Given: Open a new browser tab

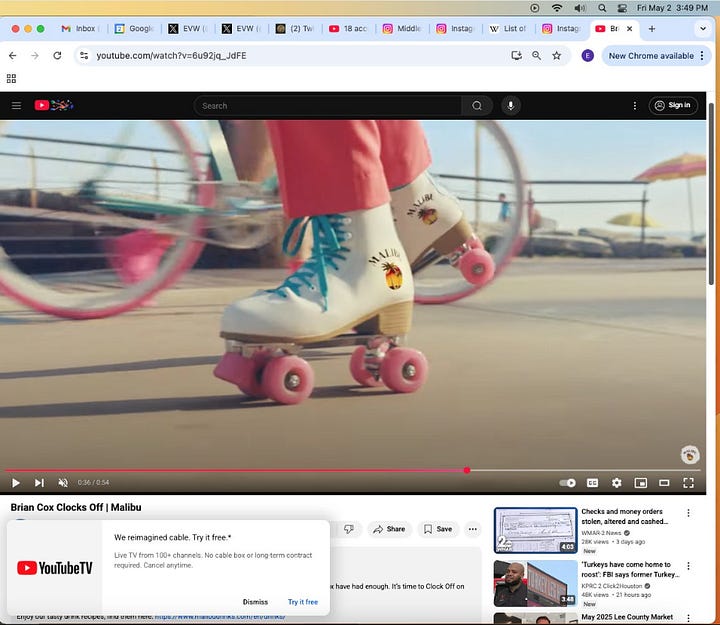Looking at the screenshot, I should coord(652,28).
